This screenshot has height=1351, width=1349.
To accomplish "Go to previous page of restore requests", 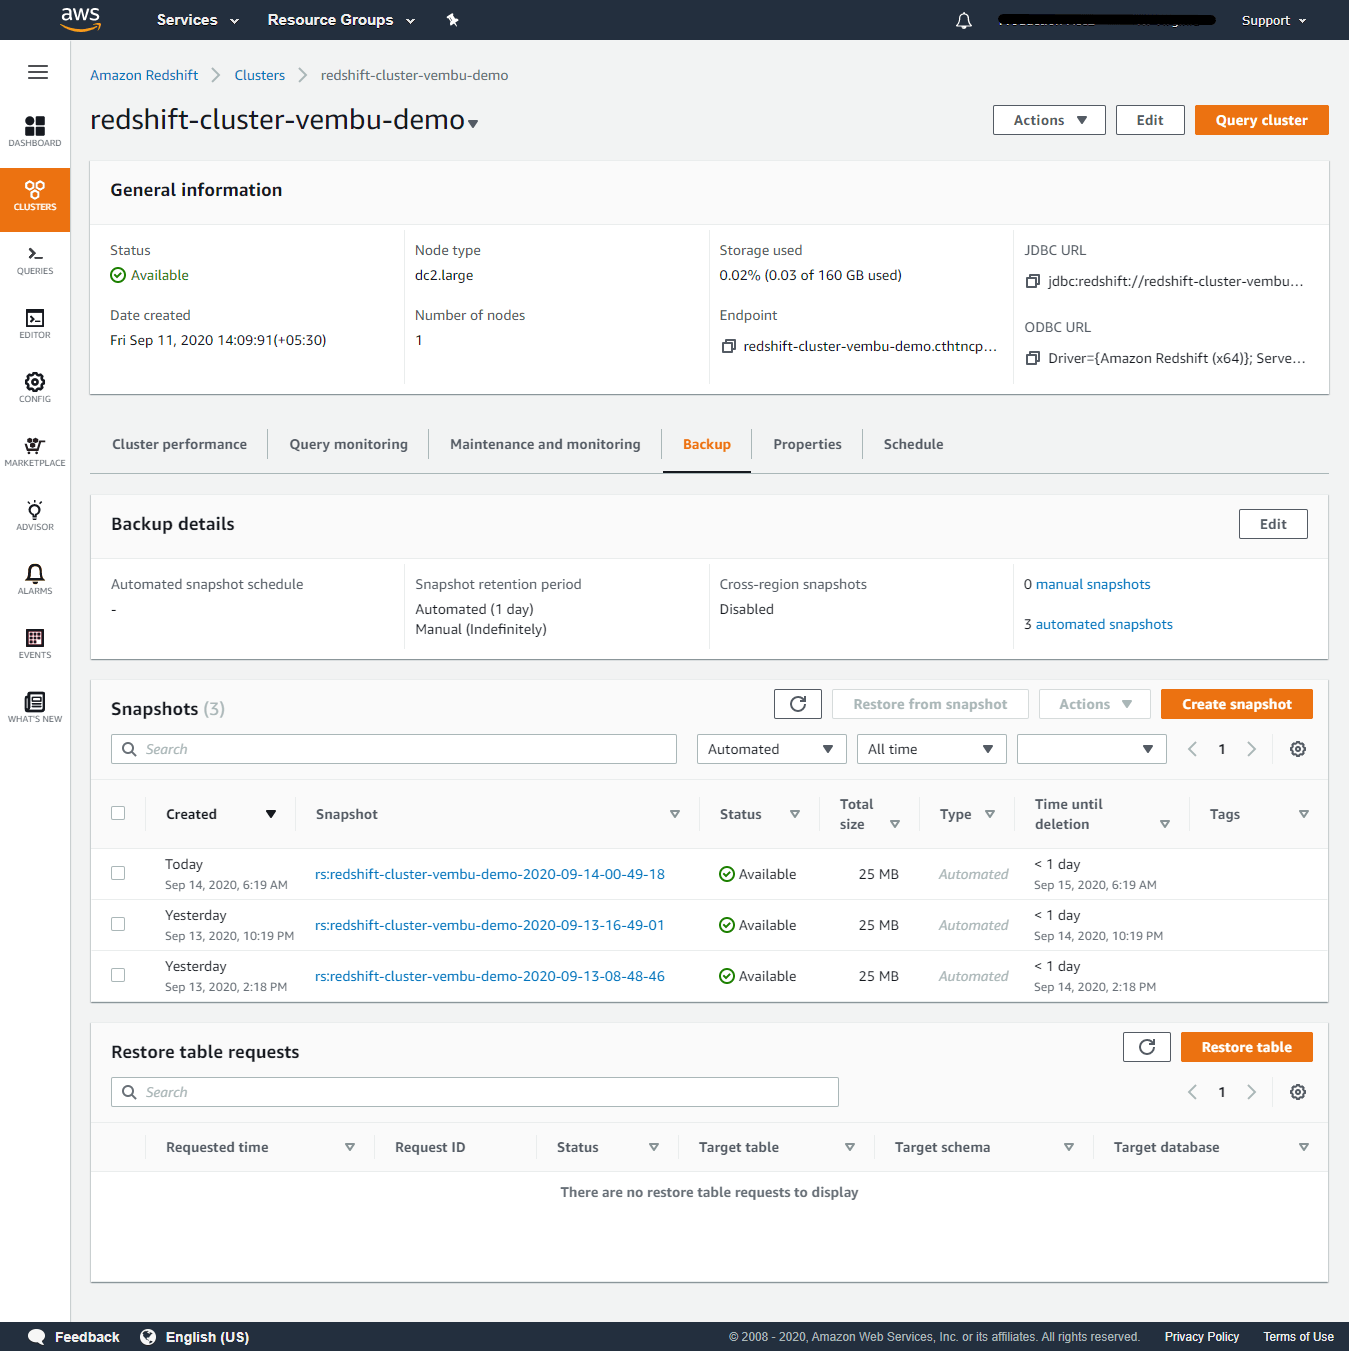I will click(1192, 1092).
